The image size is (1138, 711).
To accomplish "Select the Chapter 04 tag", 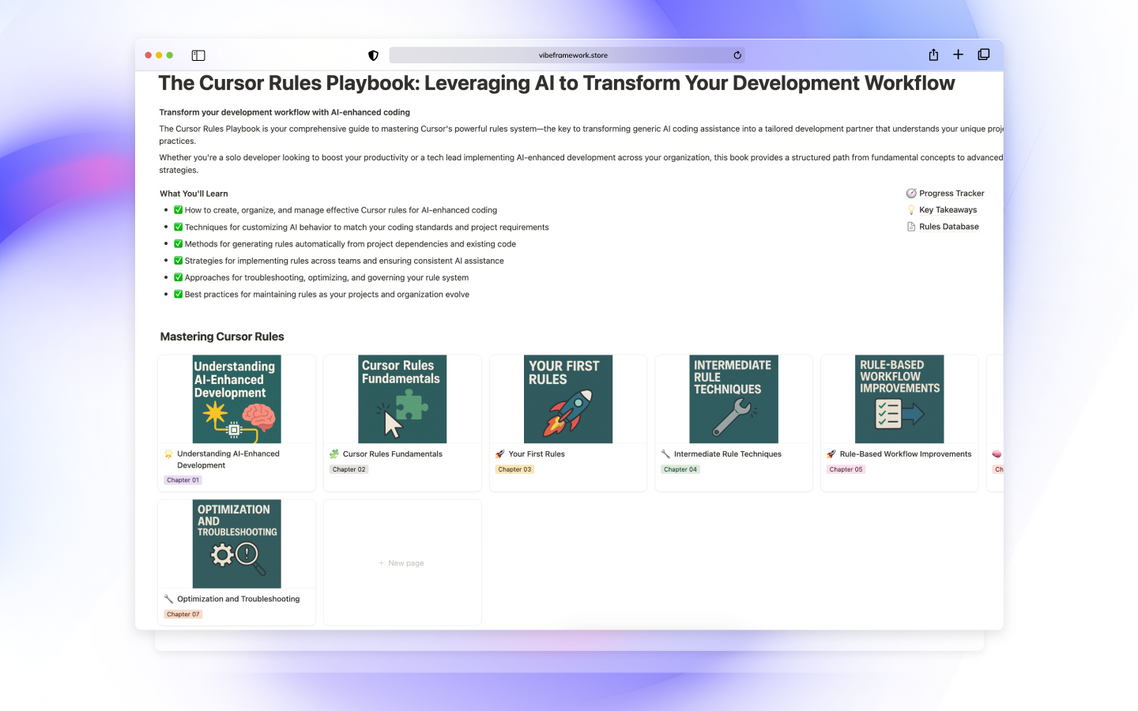I will pyautogui.click(x=680, y=469).
